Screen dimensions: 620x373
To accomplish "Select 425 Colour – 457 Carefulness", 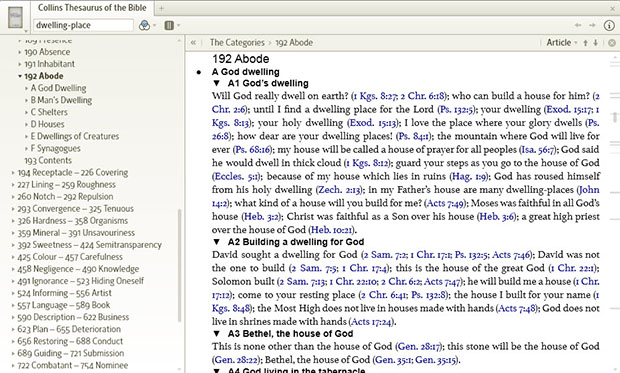I will [70, 257].
